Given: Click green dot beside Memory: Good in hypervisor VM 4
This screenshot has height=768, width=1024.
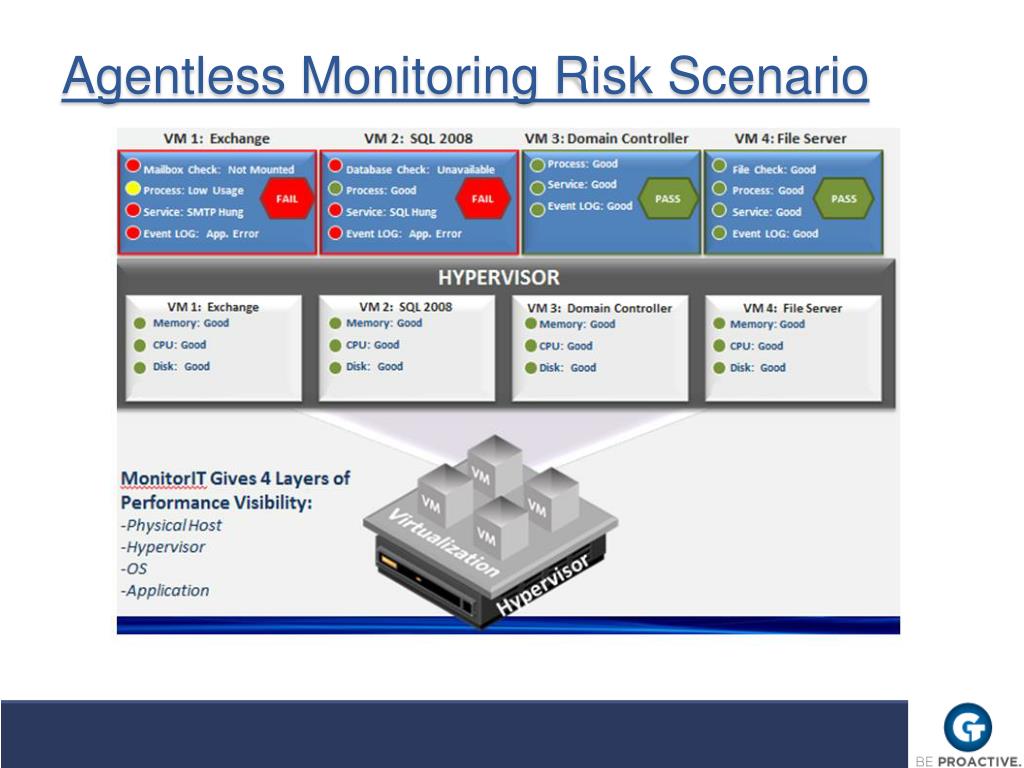Looking at the screenshot, I should click(719, 324).
